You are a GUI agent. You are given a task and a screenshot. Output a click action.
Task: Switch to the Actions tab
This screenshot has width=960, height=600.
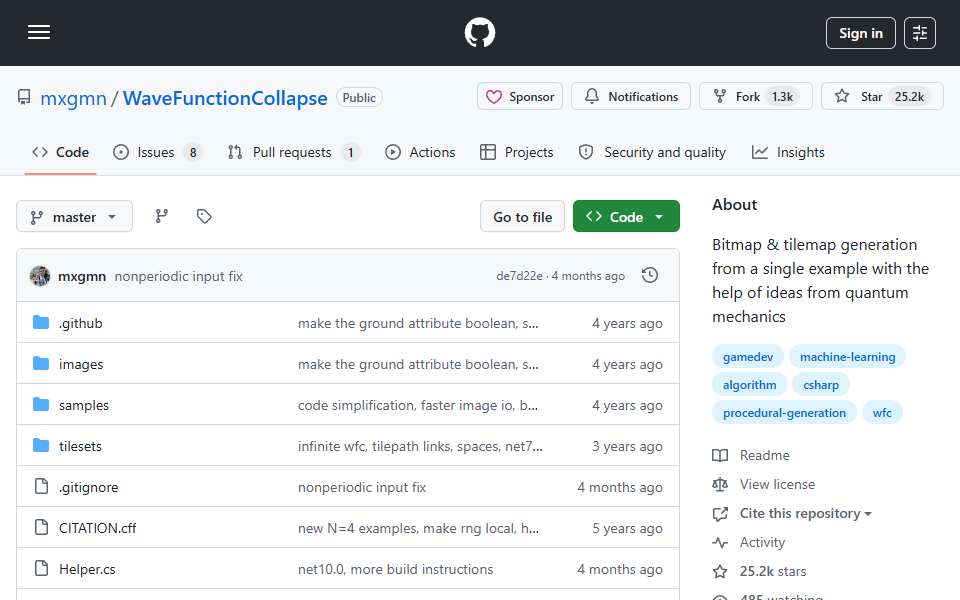(420, 152)
